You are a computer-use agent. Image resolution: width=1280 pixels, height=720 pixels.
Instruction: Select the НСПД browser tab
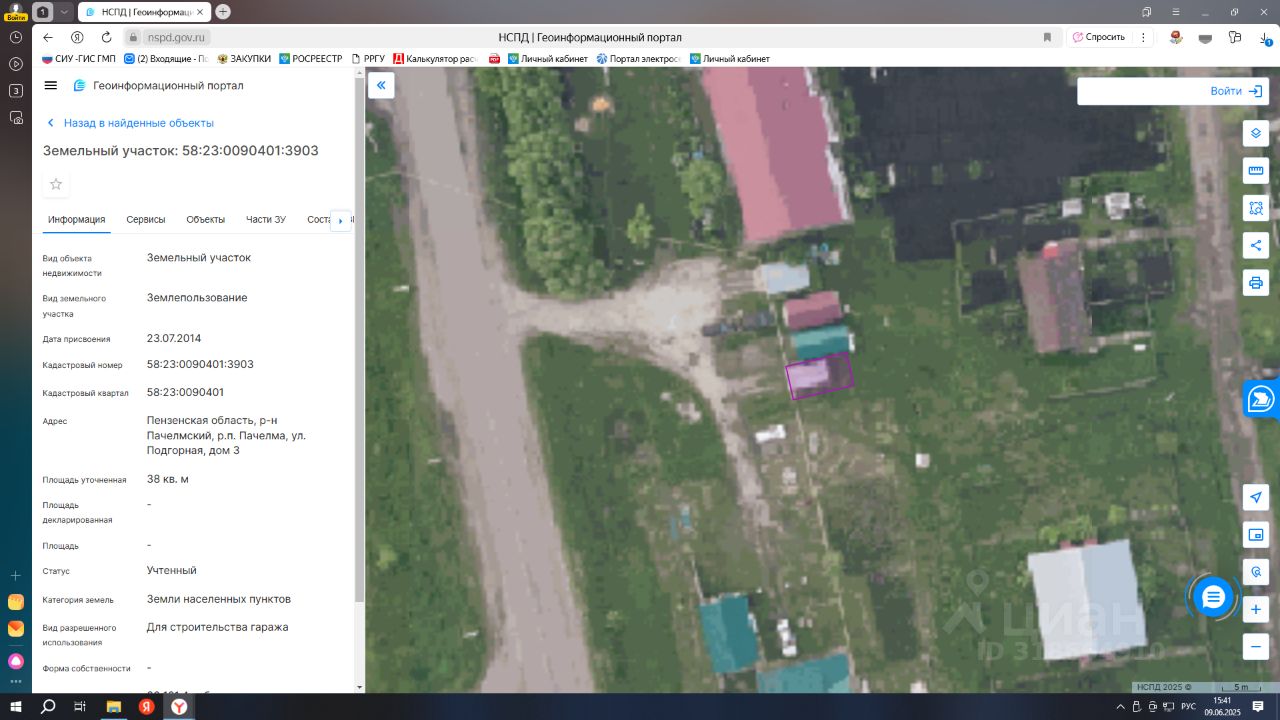pyautogui.click(x=143, y=12)
